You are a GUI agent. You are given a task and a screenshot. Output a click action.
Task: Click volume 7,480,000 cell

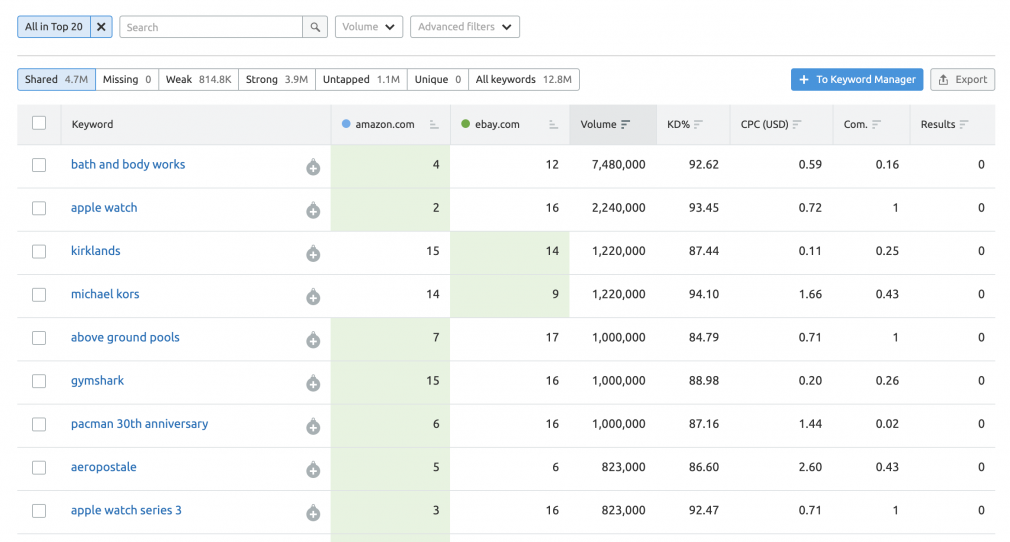point(618,164)
